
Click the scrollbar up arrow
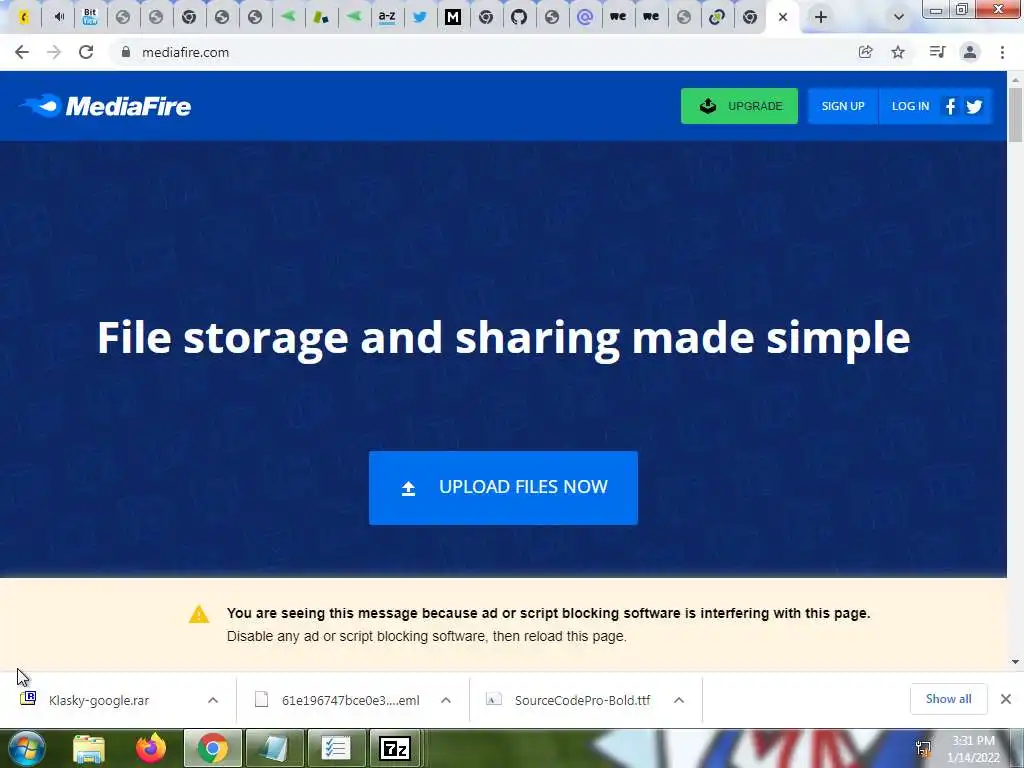[x=1015, y=79]
